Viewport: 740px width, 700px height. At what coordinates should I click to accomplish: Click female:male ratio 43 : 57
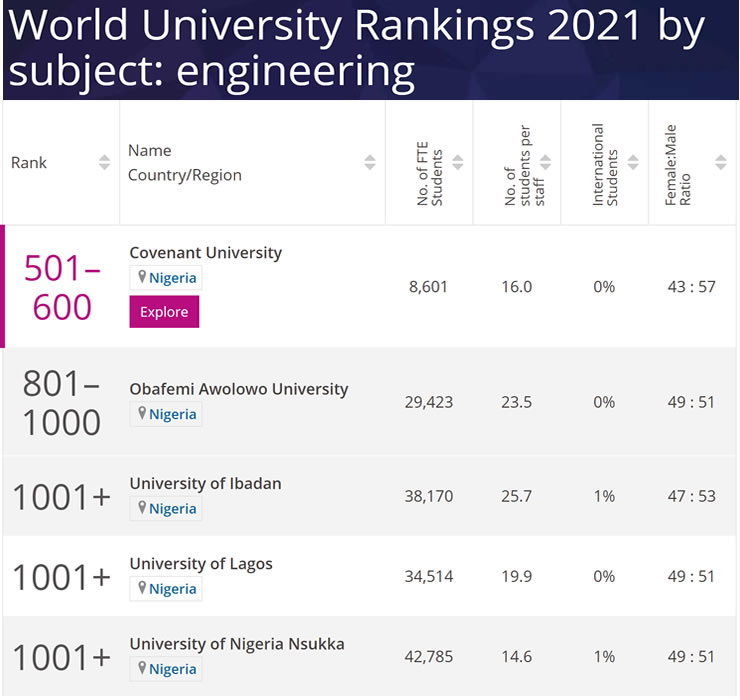[x=691, y=287]
